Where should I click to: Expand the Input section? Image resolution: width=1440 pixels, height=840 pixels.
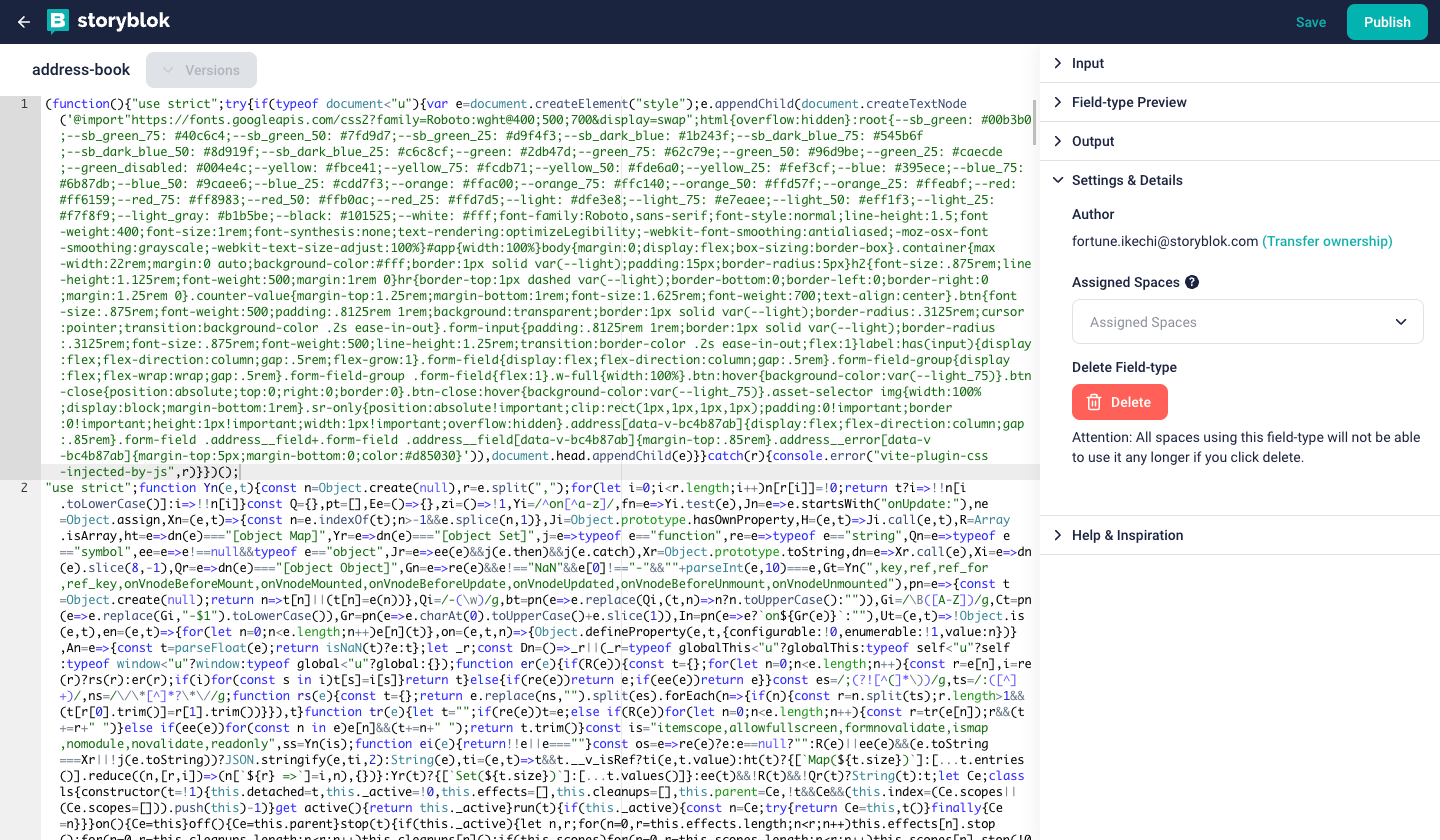pos(1240,63)
